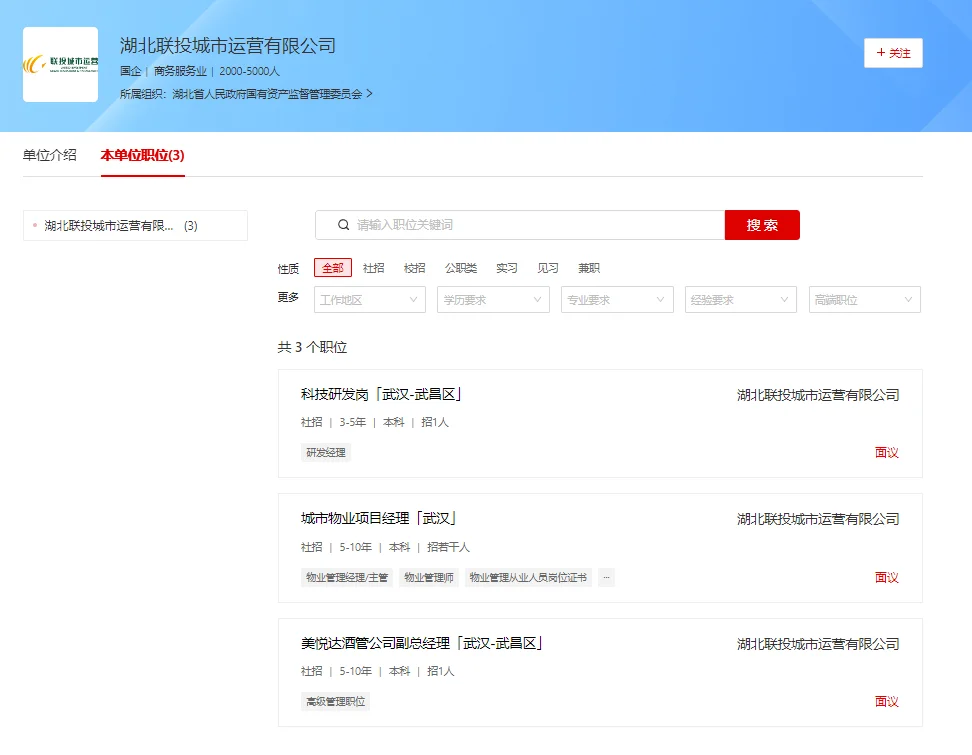Open the 高端职位 dropdown

coord(864,299)
